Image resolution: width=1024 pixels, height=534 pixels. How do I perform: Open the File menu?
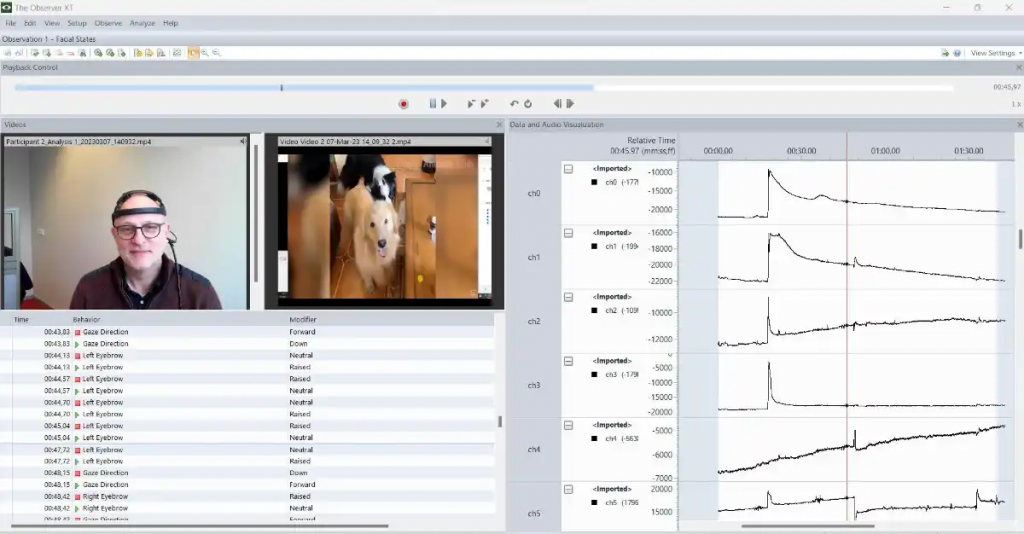[x=11, y=23]
